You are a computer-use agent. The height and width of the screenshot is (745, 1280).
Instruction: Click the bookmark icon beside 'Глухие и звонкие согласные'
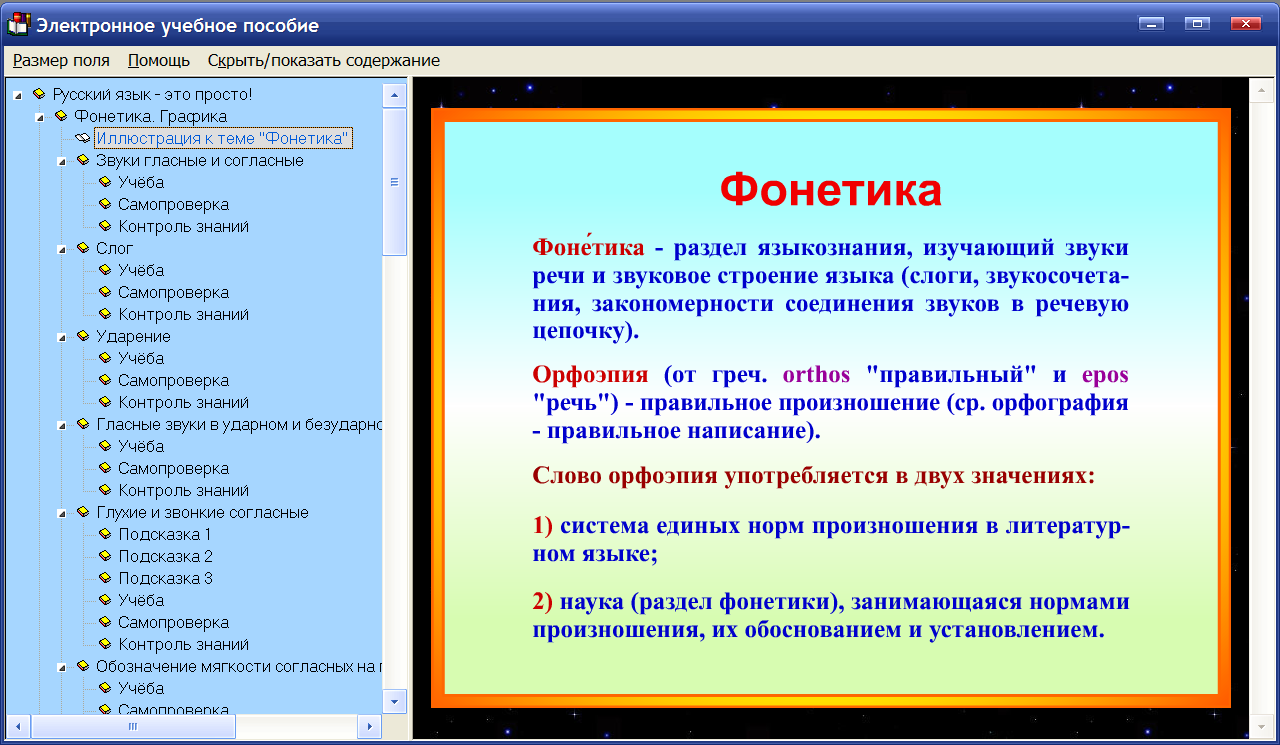pyautogui.click(x=84, y=512)
